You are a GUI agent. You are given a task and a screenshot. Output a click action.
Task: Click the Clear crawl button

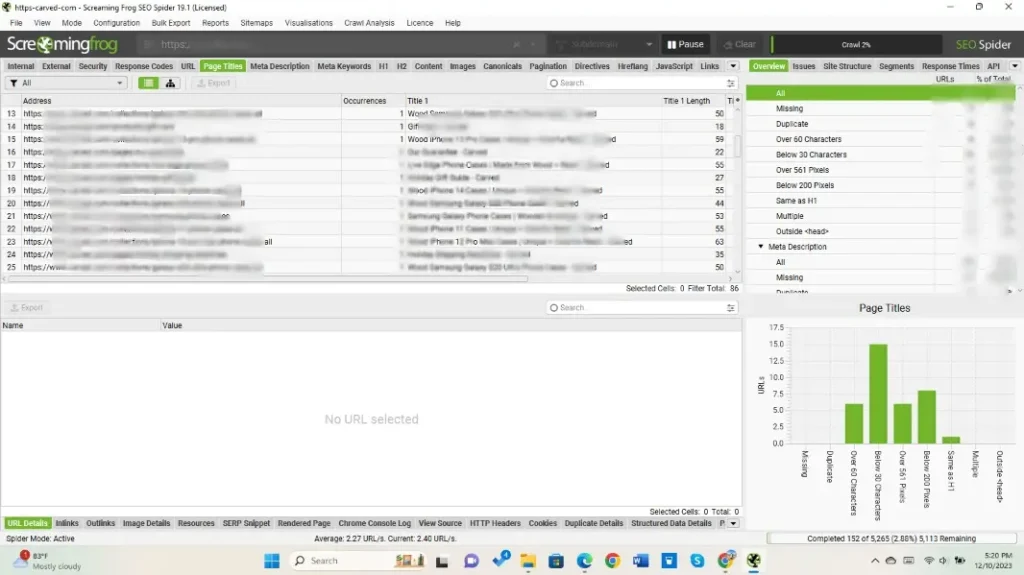pyautogui.click(x=739, y=44)
